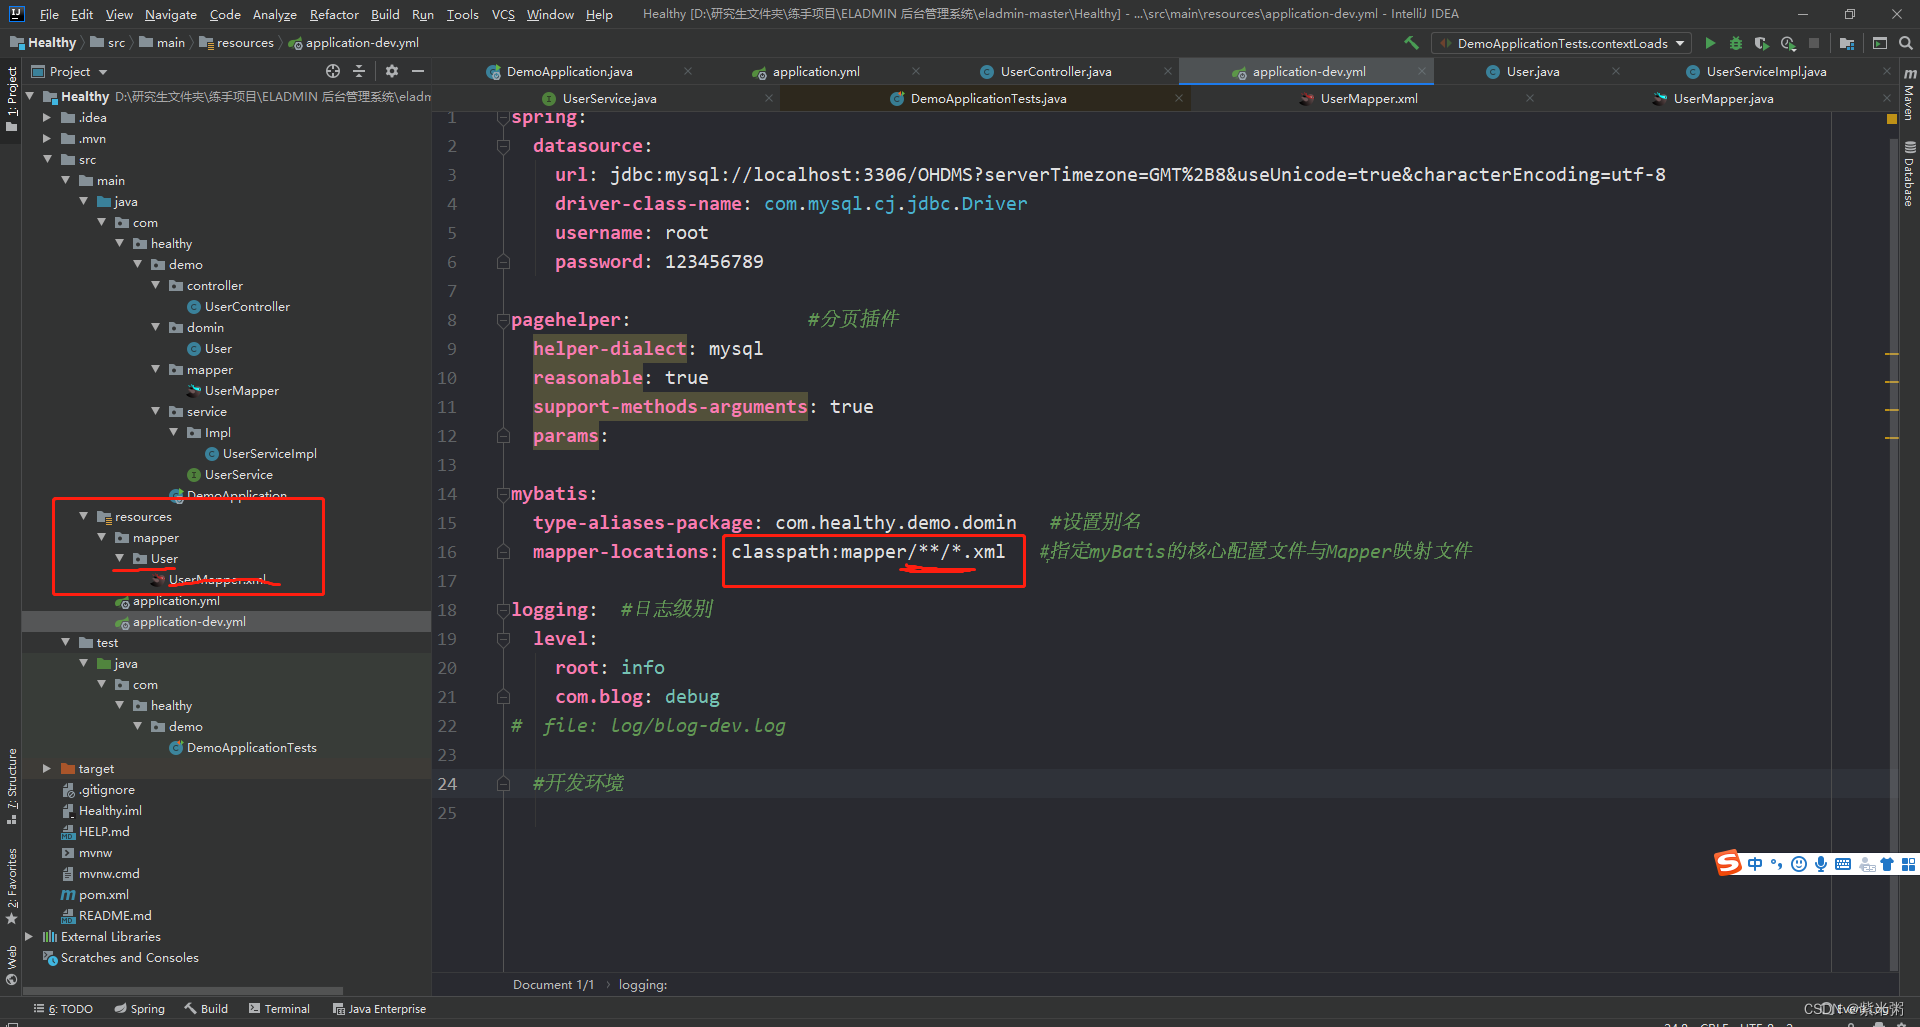Screen dimensions: 1920x1027
Task: Expand the target folder
Action: (x=47, y=768)
